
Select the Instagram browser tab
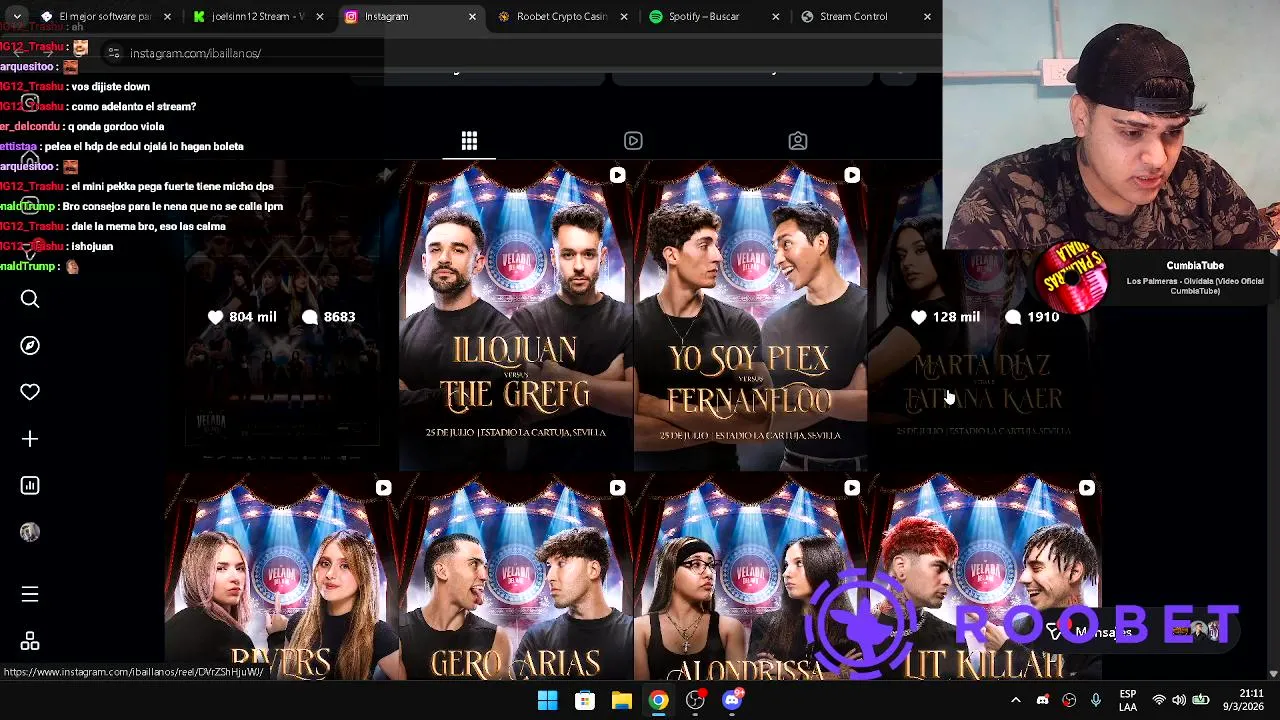410,16
